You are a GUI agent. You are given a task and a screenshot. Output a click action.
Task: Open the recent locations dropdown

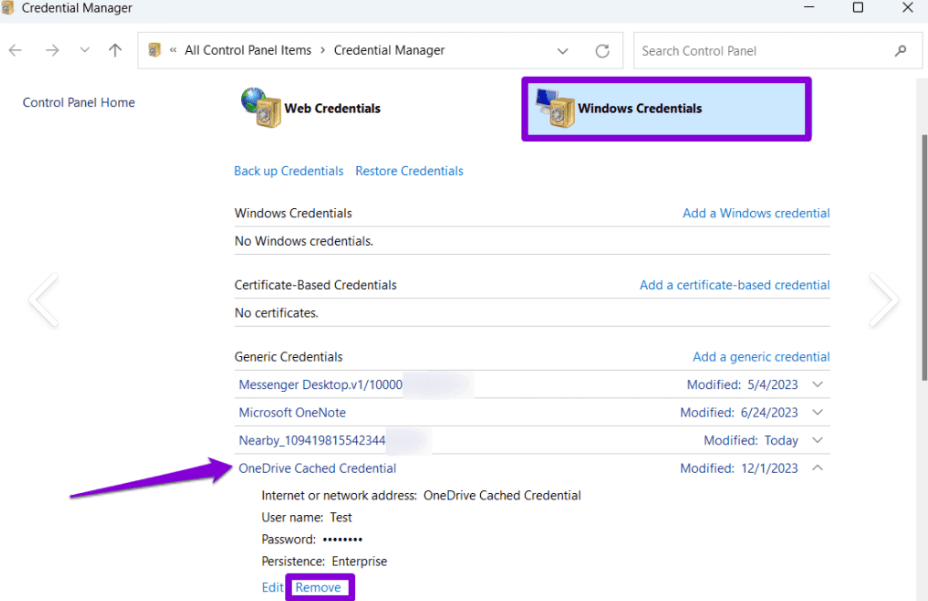[x=85, y=50]
